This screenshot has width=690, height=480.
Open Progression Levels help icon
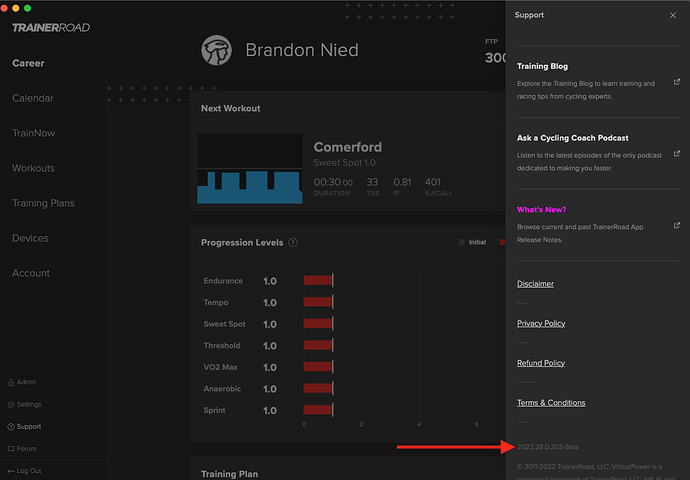tap(293, 243)
